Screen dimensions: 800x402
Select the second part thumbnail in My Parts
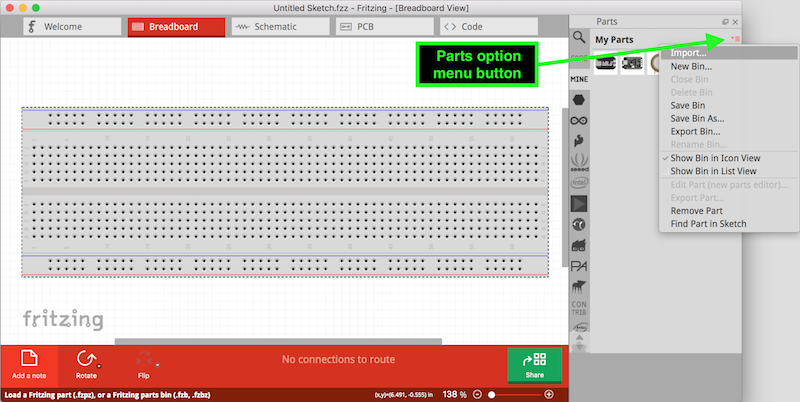[632, 63]
